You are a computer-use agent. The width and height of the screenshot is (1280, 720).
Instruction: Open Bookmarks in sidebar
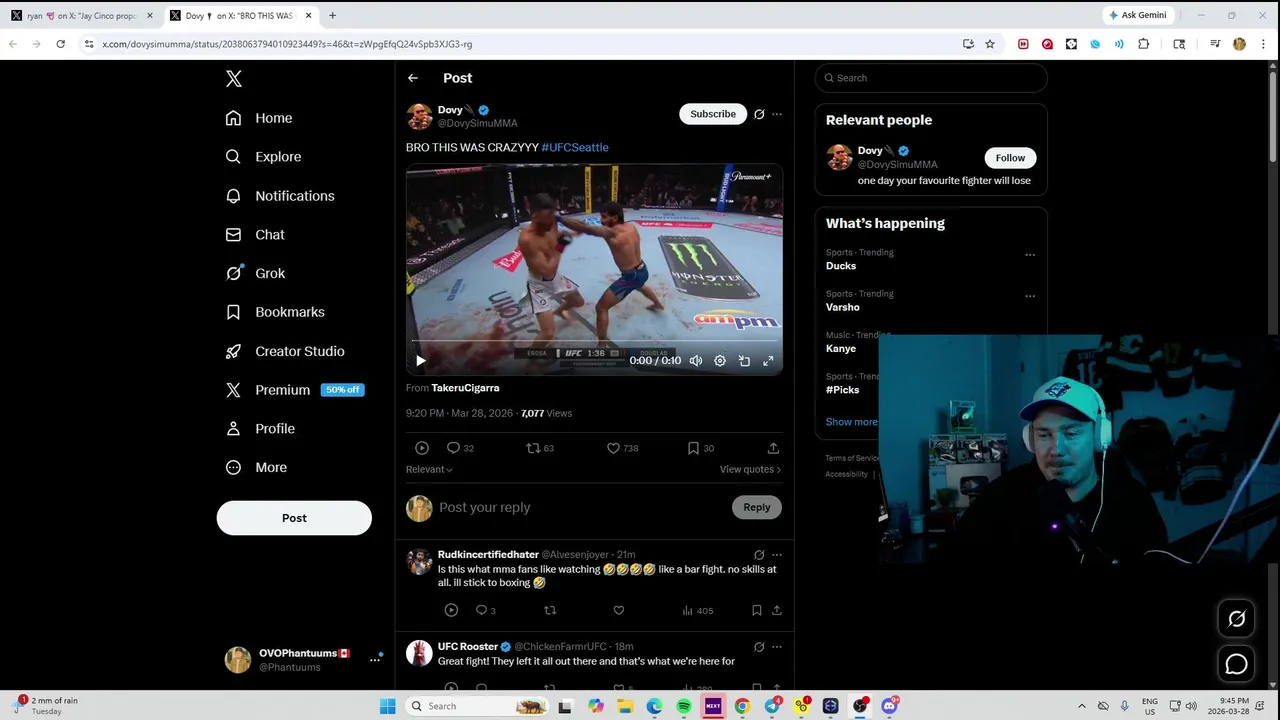tap(275, 312)
